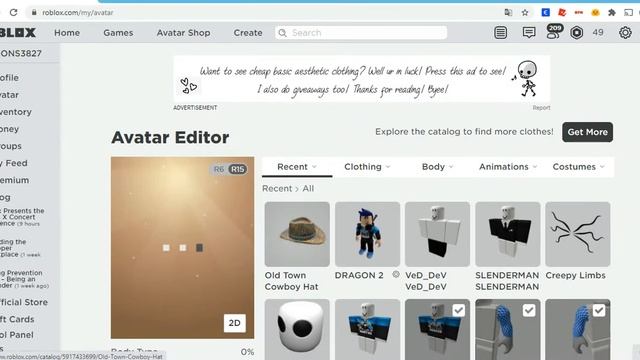
Task: Click the Roblox logo
Action: 18,33
